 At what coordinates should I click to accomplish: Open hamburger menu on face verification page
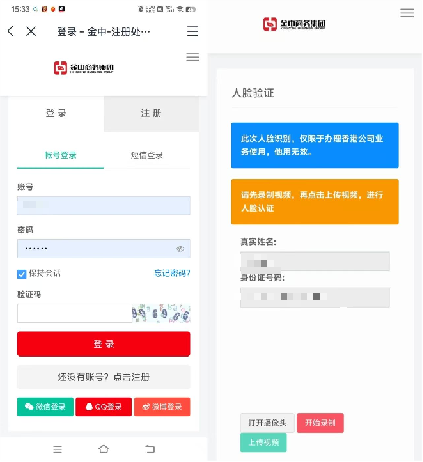pos(407,13)
